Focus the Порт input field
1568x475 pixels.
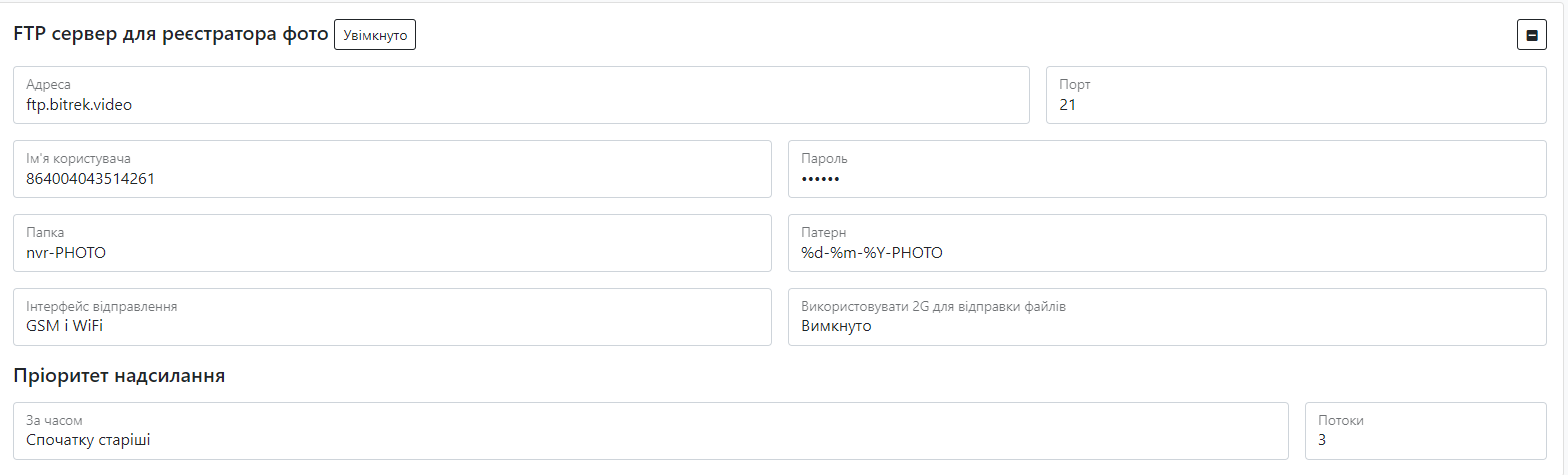1296,95
